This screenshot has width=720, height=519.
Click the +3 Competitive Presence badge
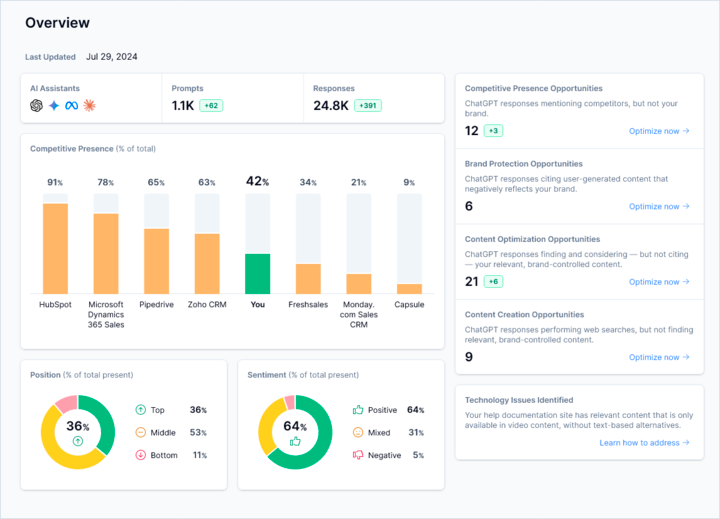click(494, 131)
